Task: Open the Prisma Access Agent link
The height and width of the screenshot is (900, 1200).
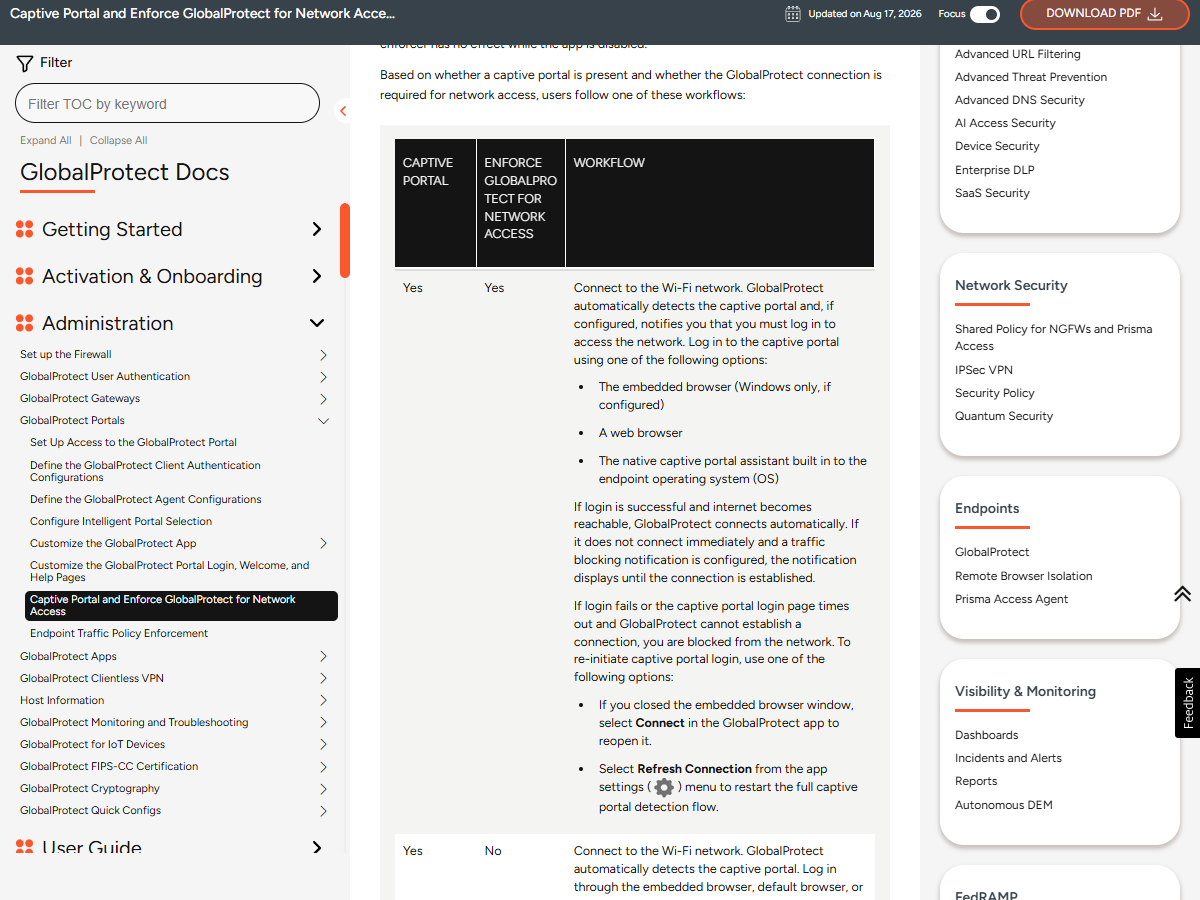Action: 1012,599
